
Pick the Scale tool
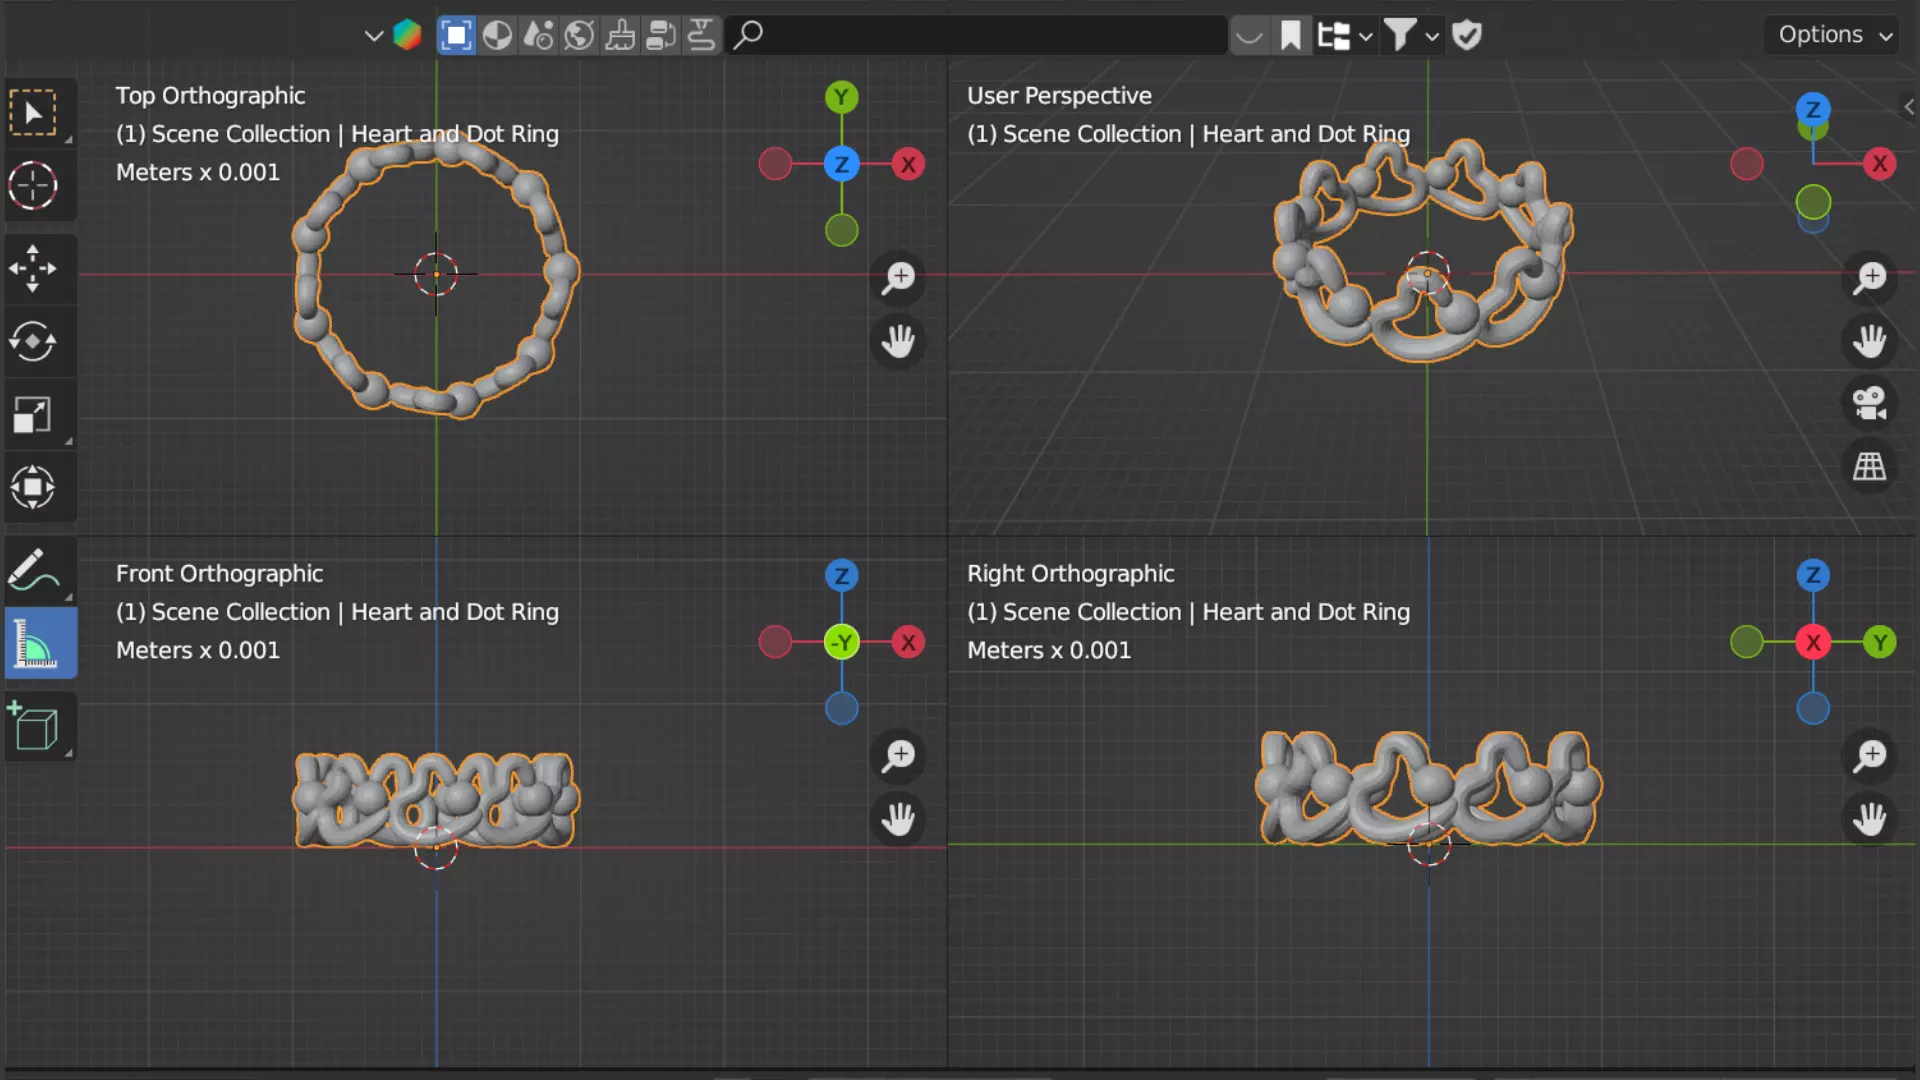point(33,414)
